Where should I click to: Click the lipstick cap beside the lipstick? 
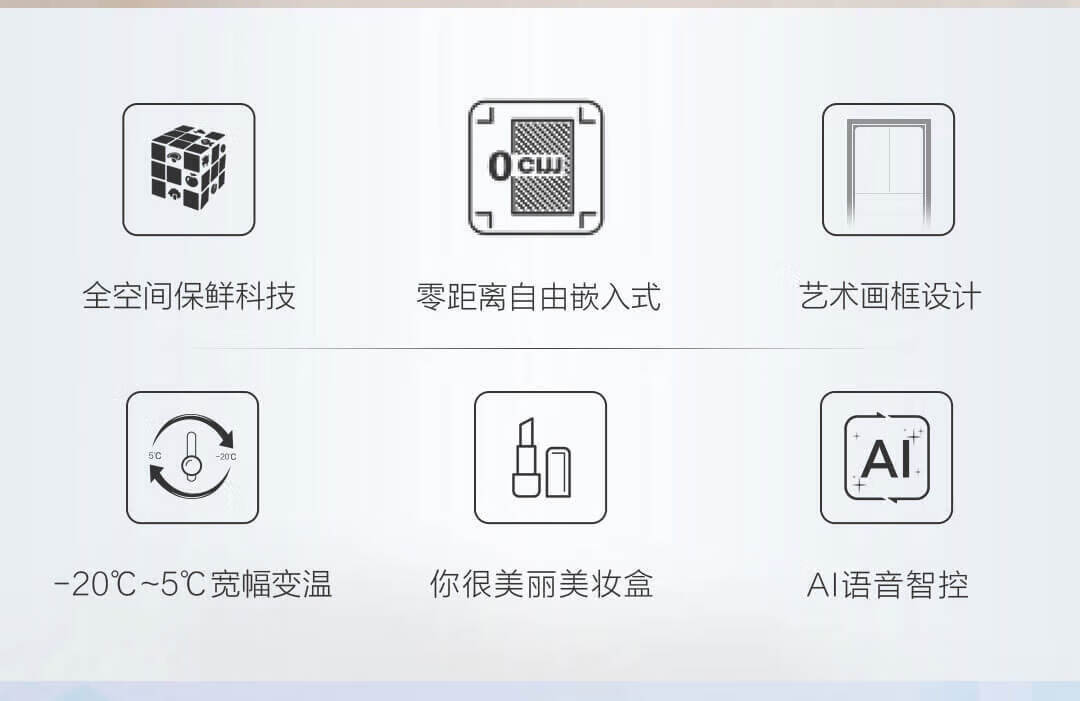(x=558, y=472)
